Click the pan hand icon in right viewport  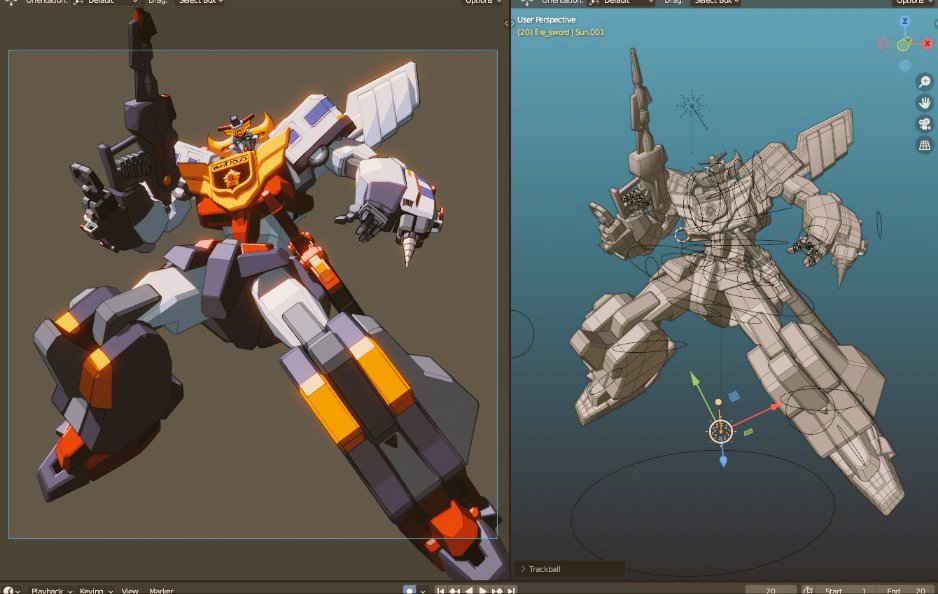click(924, 103)
